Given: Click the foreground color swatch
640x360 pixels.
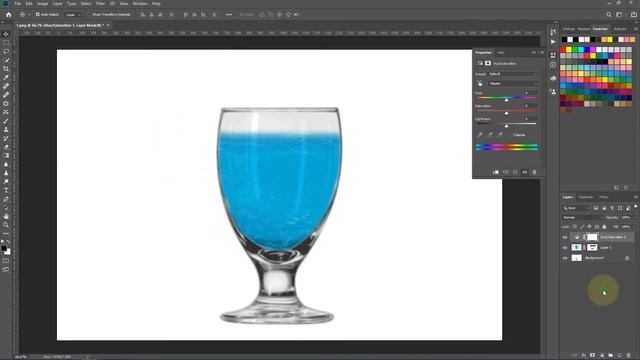Looking at the screenshot, I should point(4,249).
